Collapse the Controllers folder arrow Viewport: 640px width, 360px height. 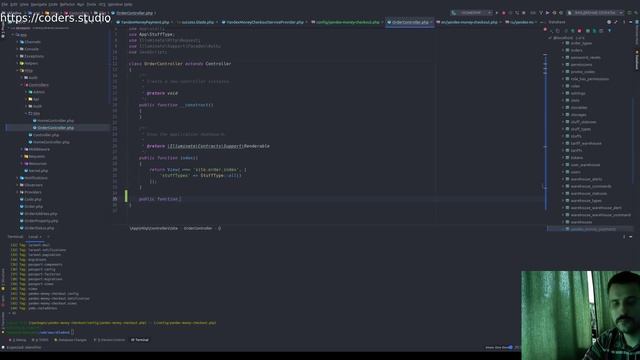(x=22, y=85)
